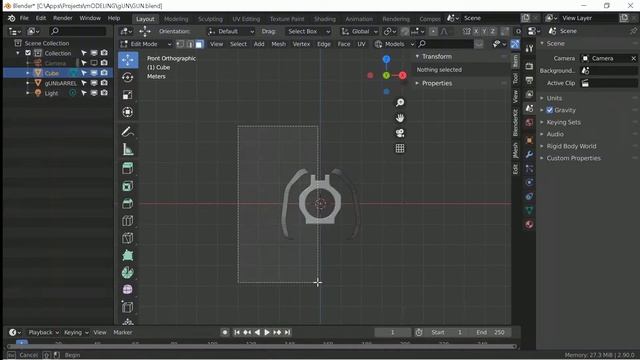Click the viewport zoom magnifier icon
The width and height of the screenshot is (640, 360).
(x=400, y=102)
